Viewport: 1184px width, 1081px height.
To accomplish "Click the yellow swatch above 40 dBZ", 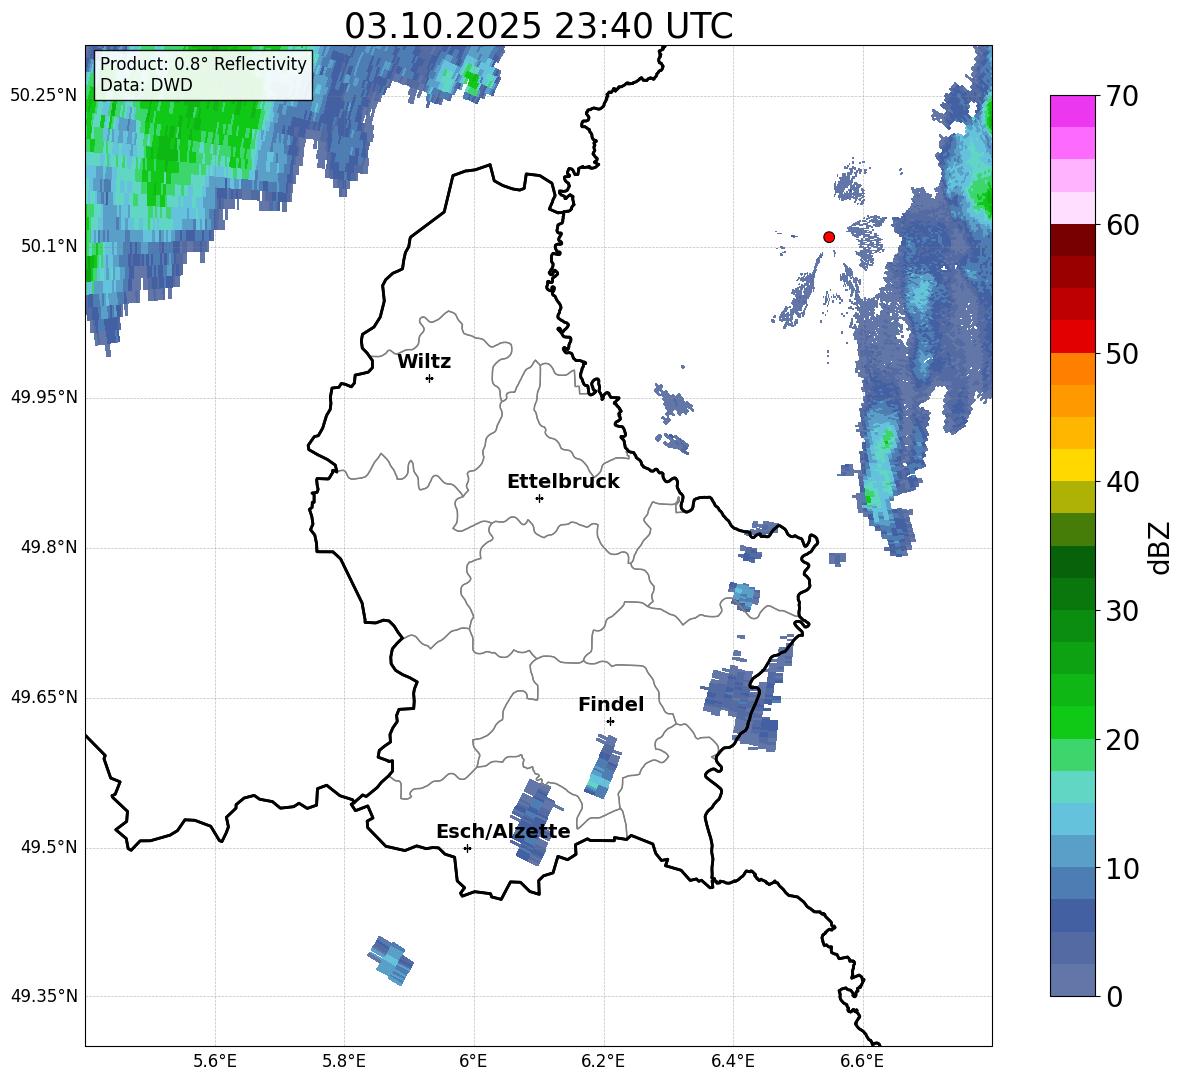I will click(x=1072, y=465).
